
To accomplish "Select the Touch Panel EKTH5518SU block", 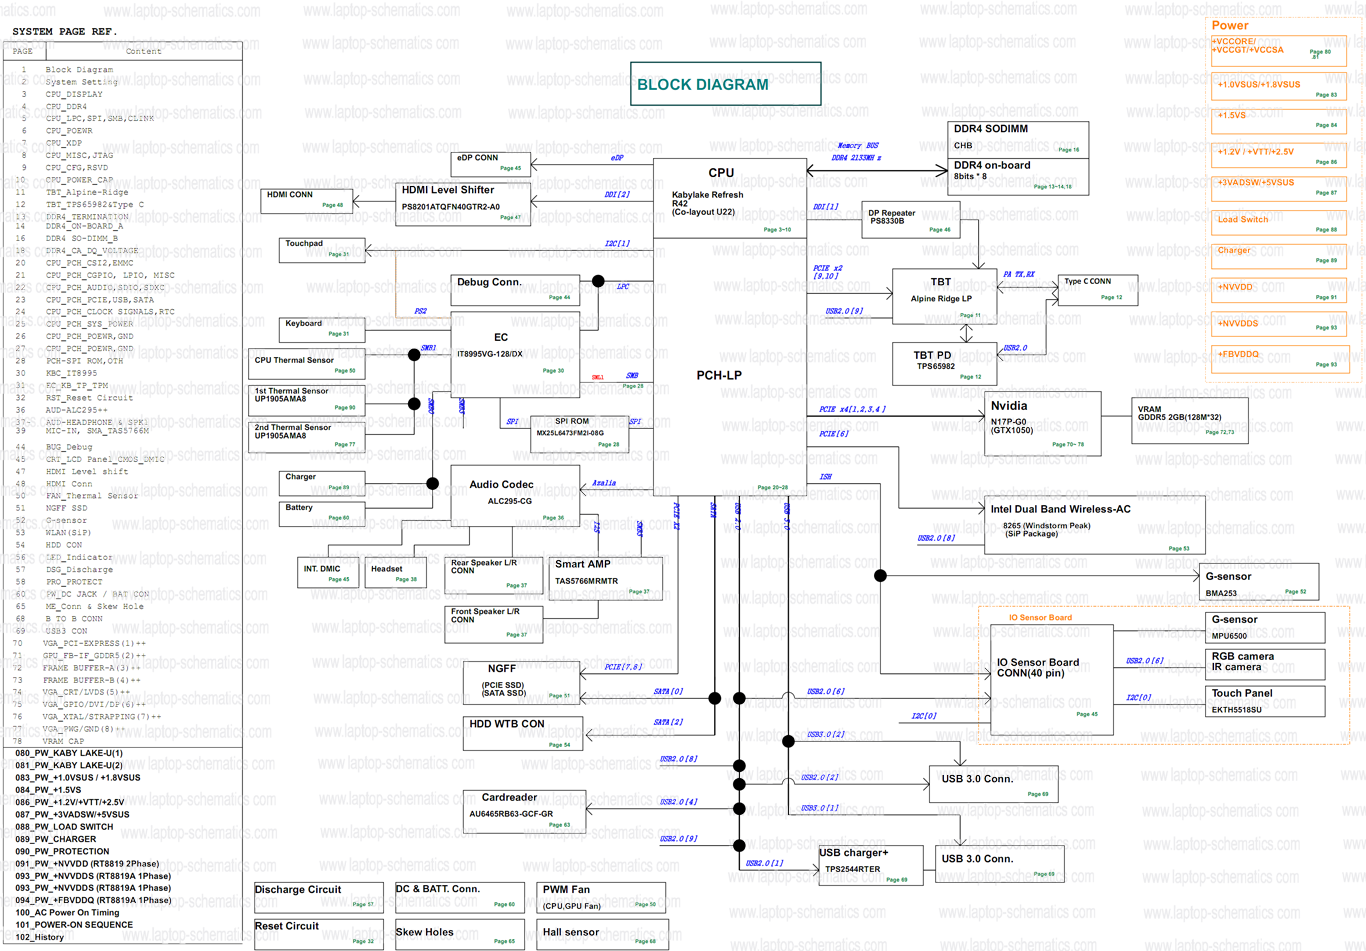I will [x=1265, y=701].
